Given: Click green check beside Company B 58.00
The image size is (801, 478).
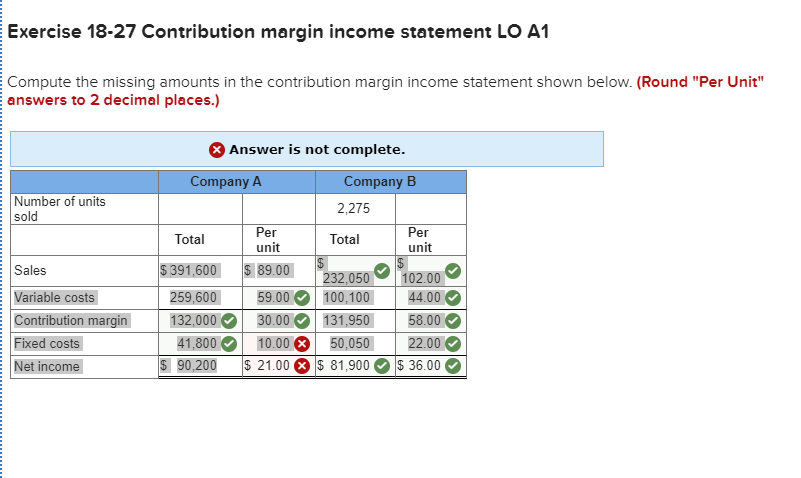Looking at the screenshot, I should pyautogui.click(x=453, y=321).
